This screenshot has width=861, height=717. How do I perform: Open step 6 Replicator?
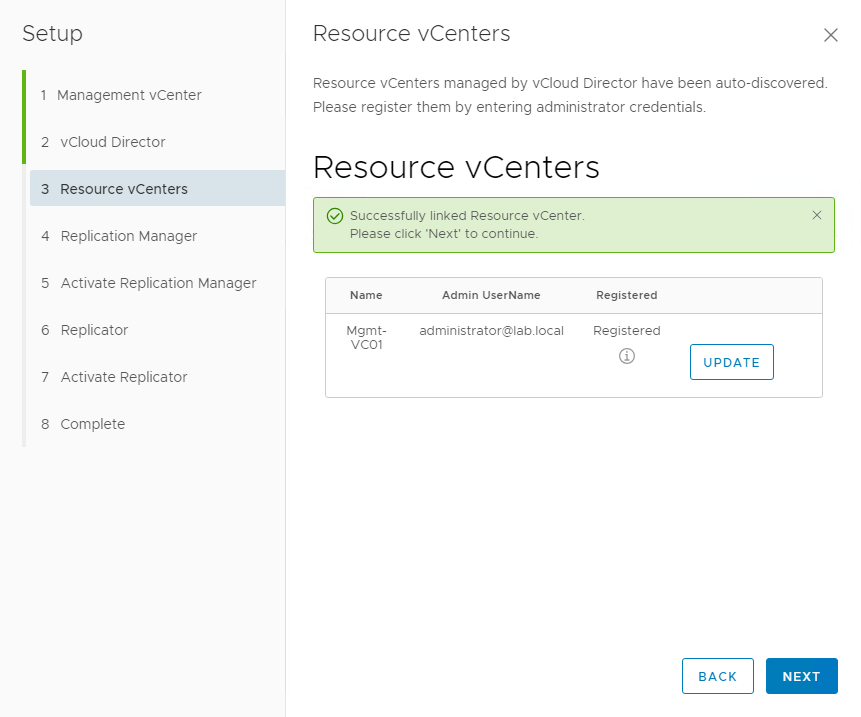(94, 330)
